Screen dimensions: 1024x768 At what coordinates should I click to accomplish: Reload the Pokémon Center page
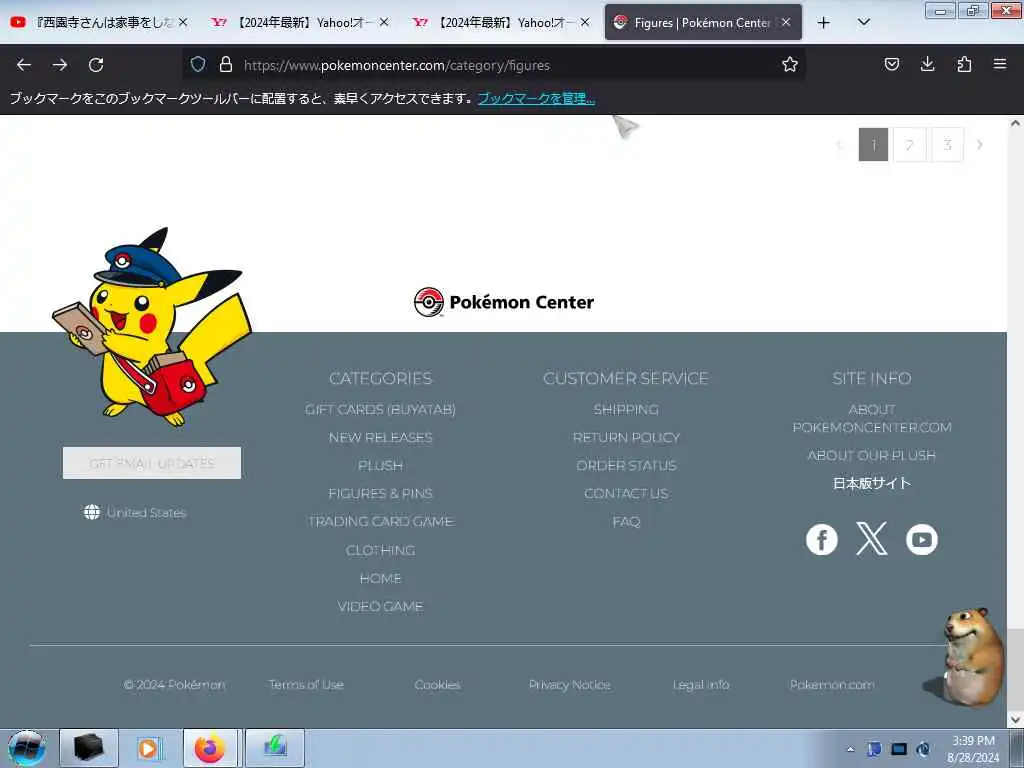tap(96, 65)
